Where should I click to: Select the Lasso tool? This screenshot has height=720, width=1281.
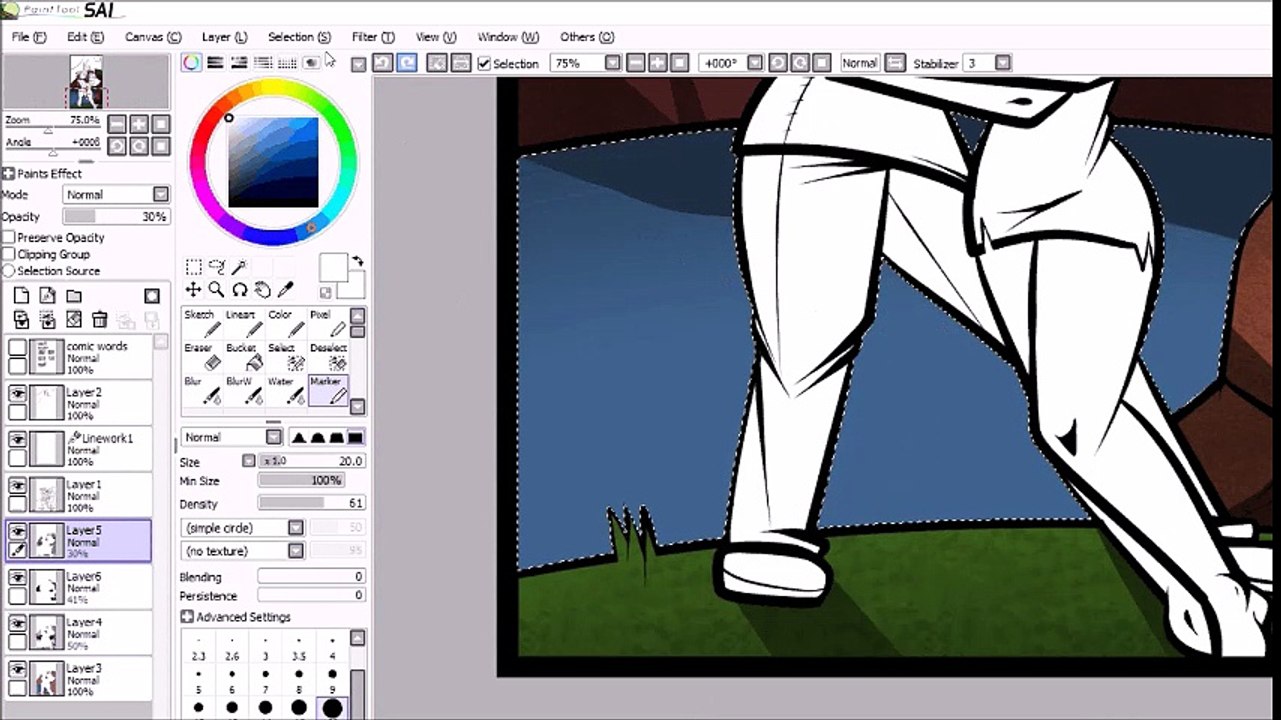[216, 267]
